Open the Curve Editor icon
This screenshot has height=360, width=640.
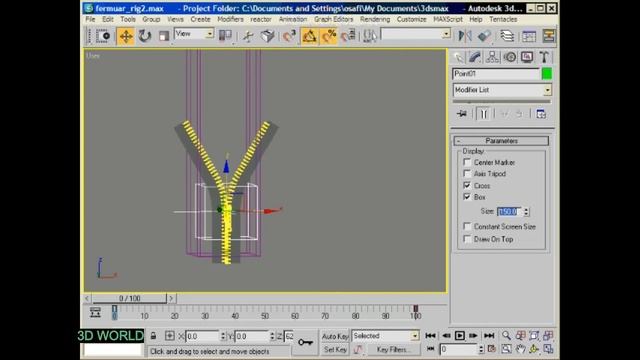pos(529,36)
